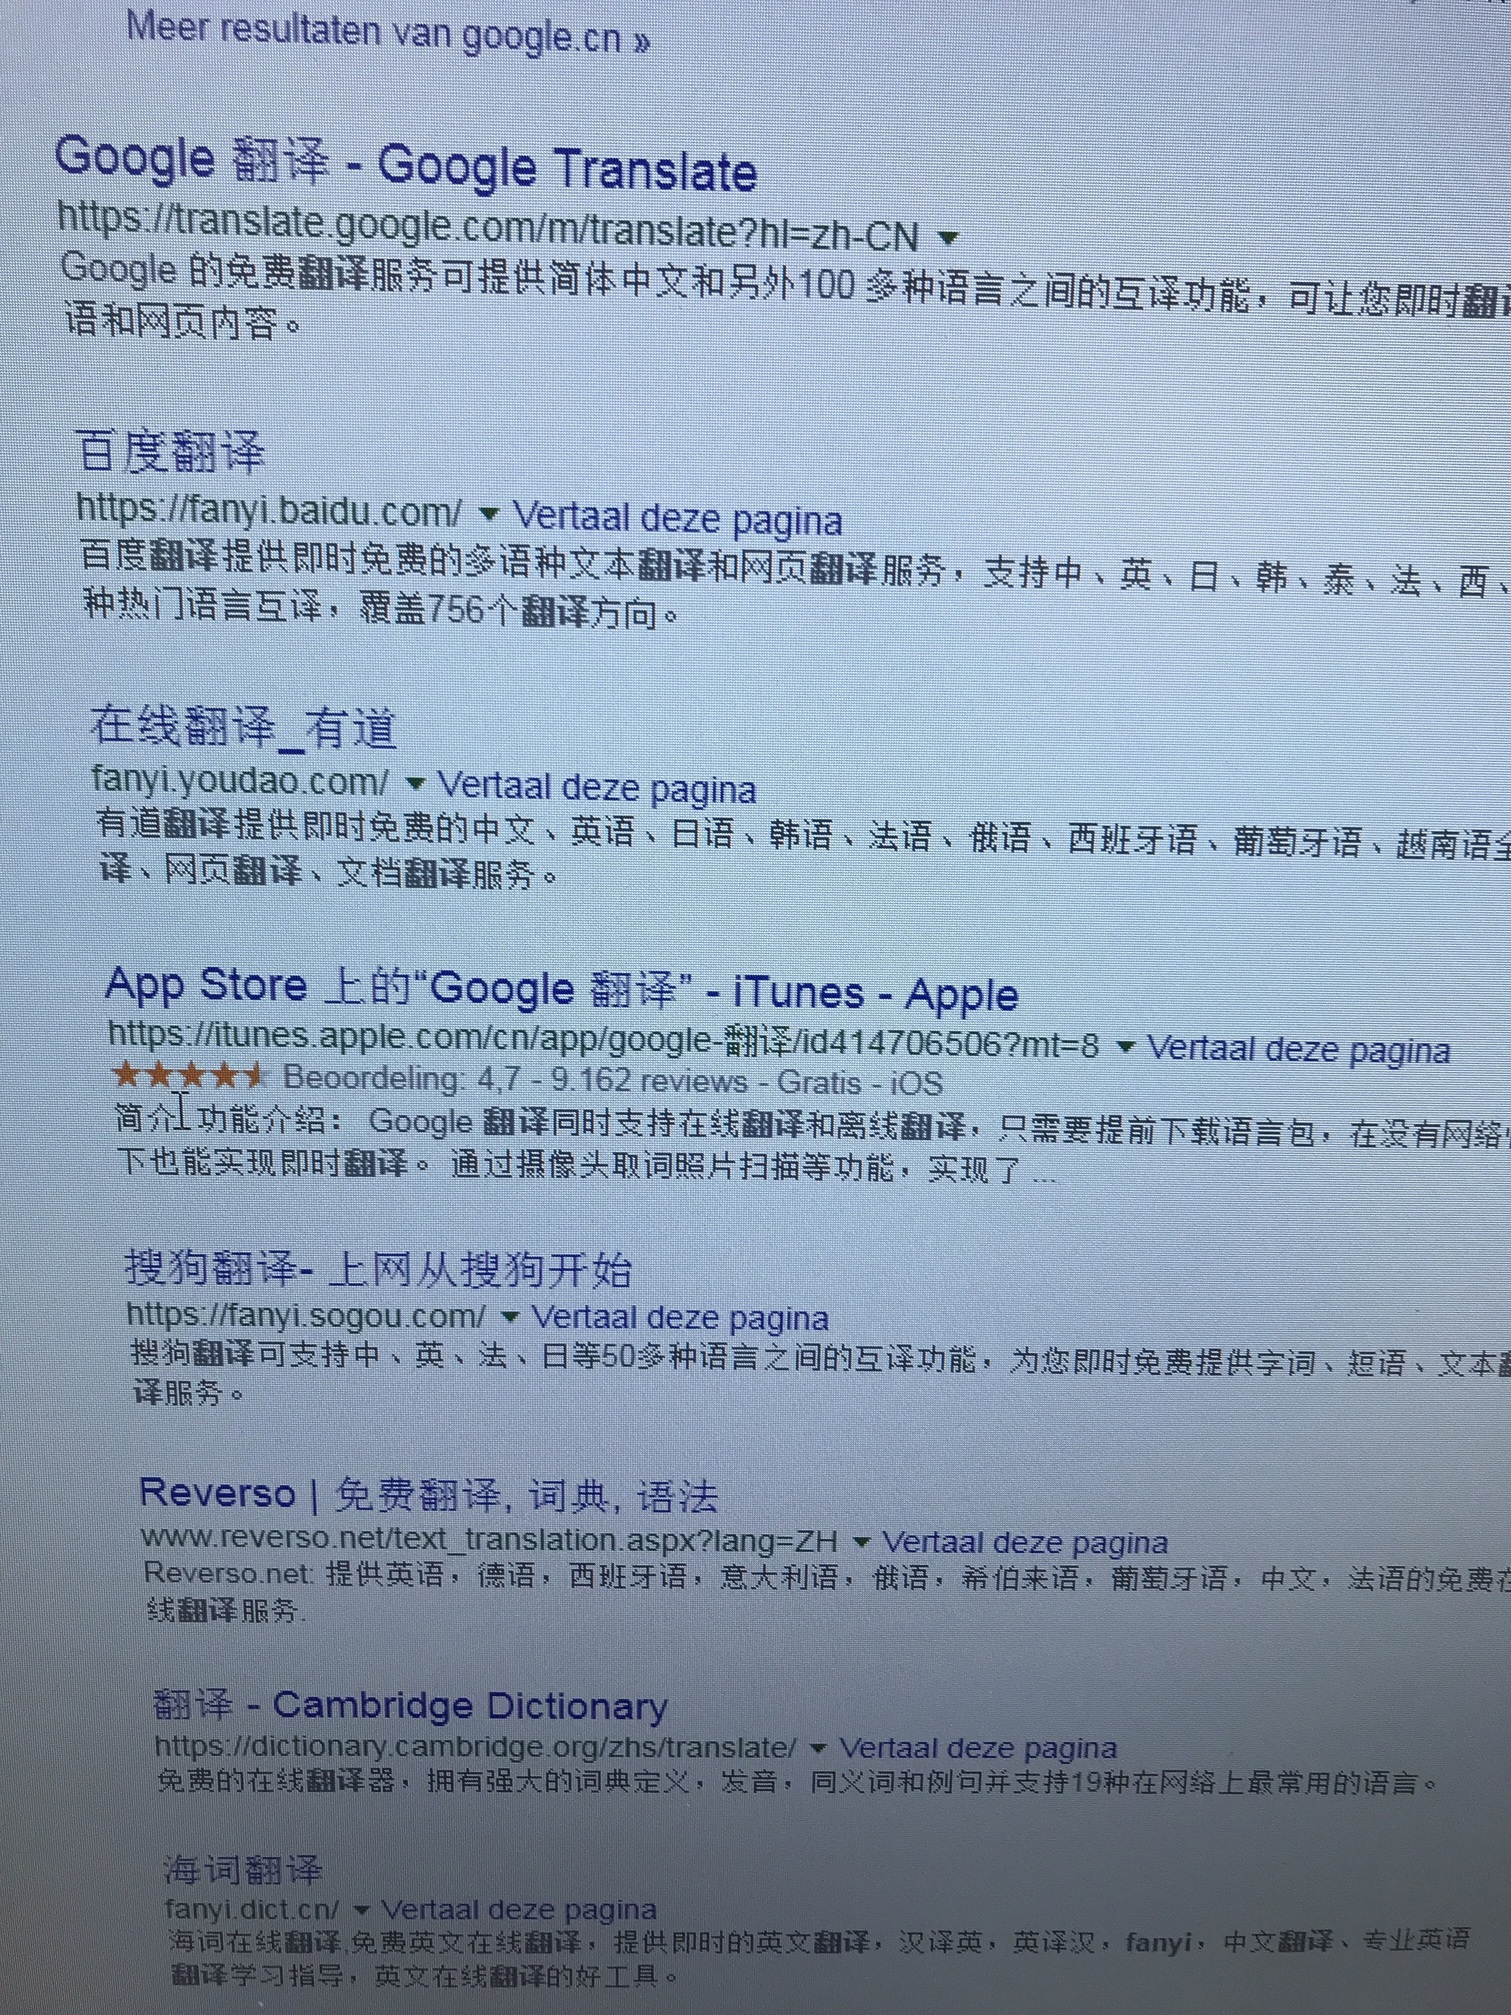
Task: Click 'Vertaal deze pagina' for the iTunes result
Action: coord(1298,1049)
